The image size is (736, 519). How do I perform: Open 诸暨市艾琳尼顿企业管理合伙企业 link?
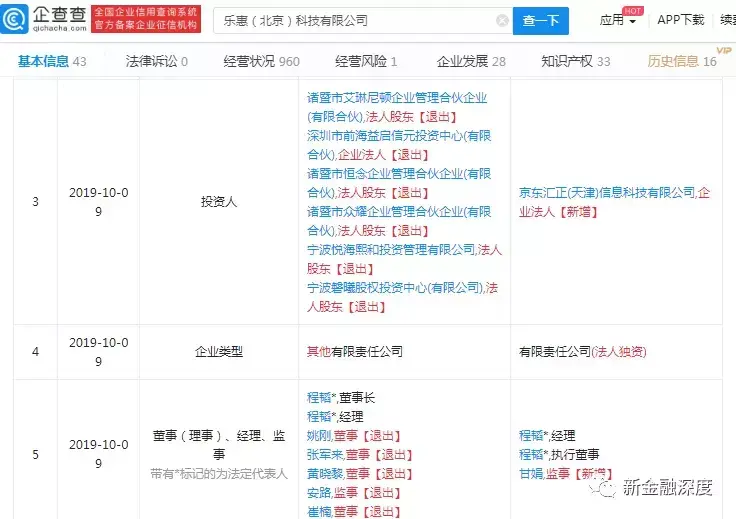pyautogui.click(x=397, y=98)
